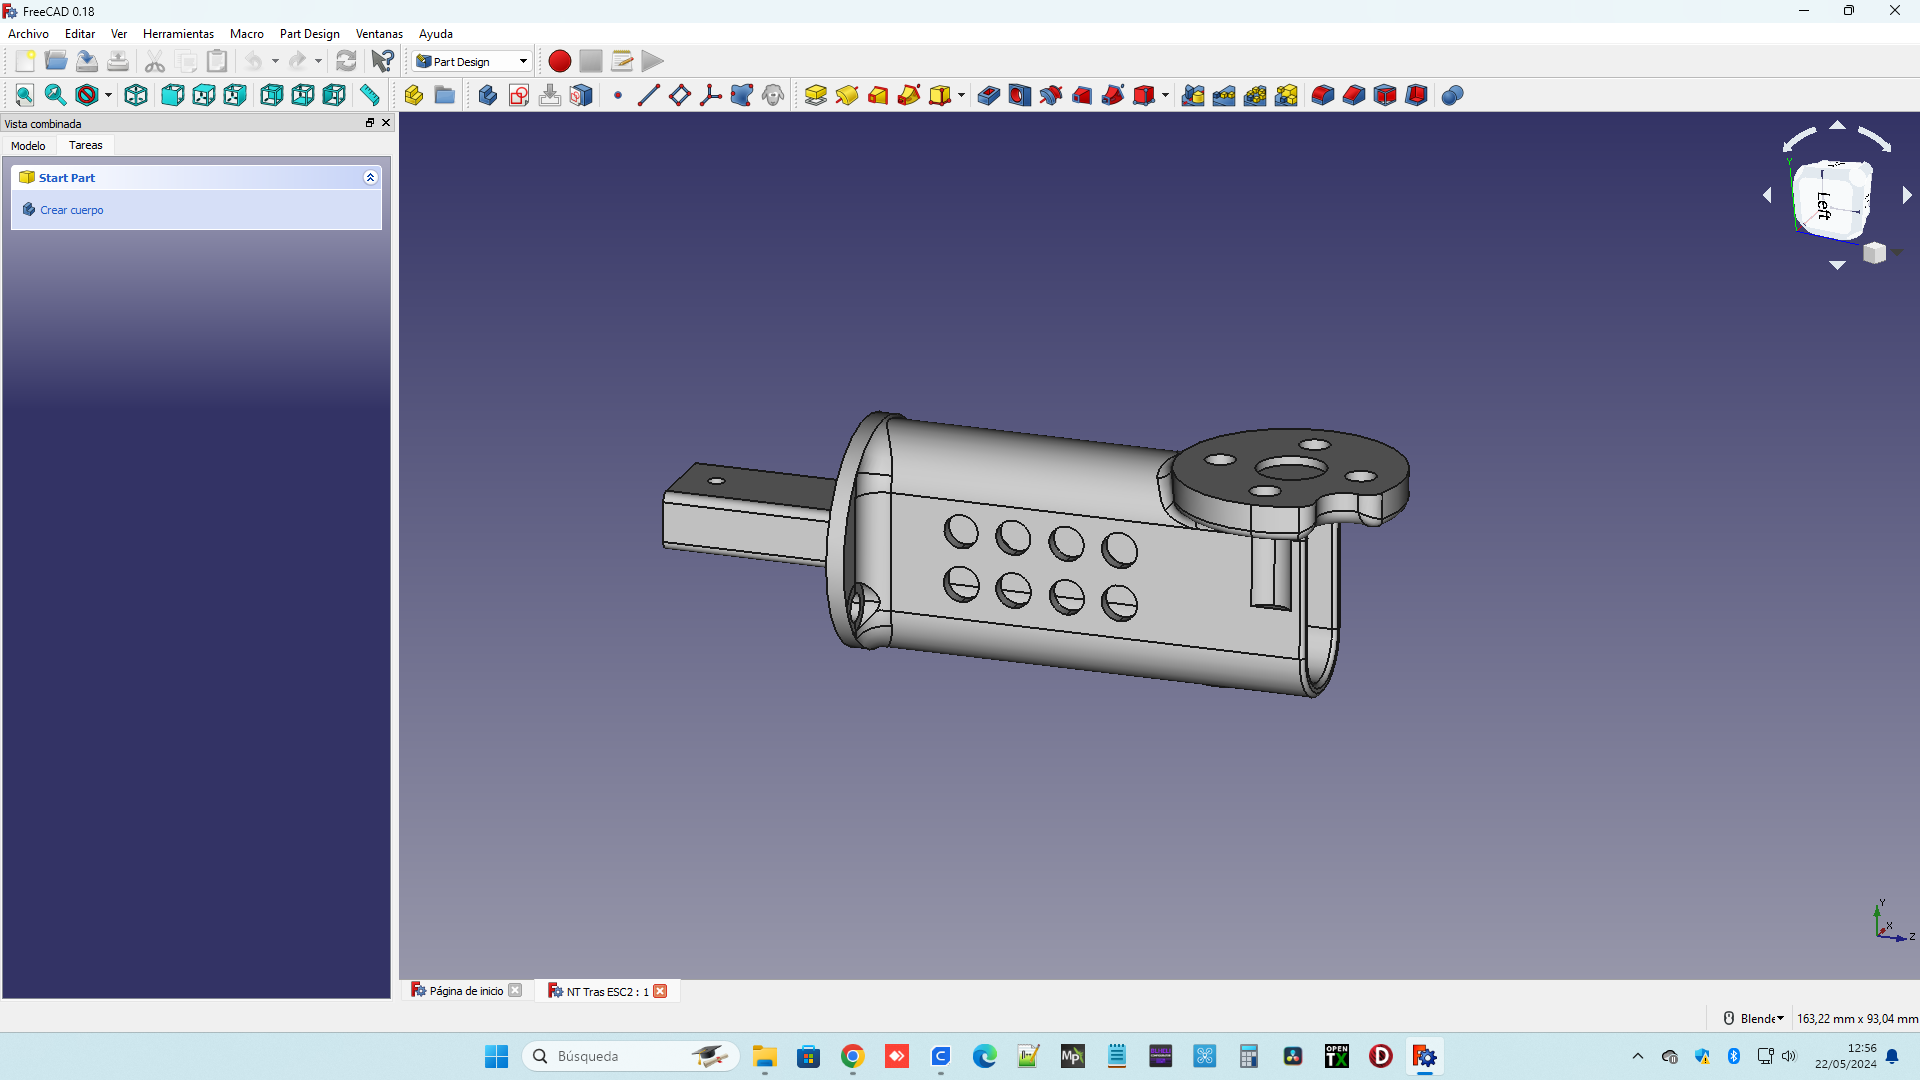Open the draw style dropdown arrow
This screenshot has height=1080, width=1920.
[x=108, y=95]
